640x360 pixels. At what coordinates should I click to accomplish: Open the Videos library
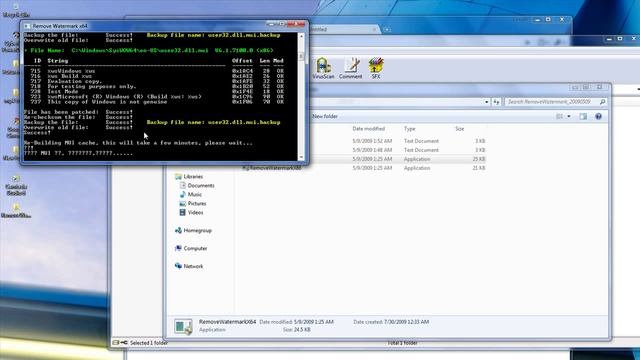pos(195,212)
